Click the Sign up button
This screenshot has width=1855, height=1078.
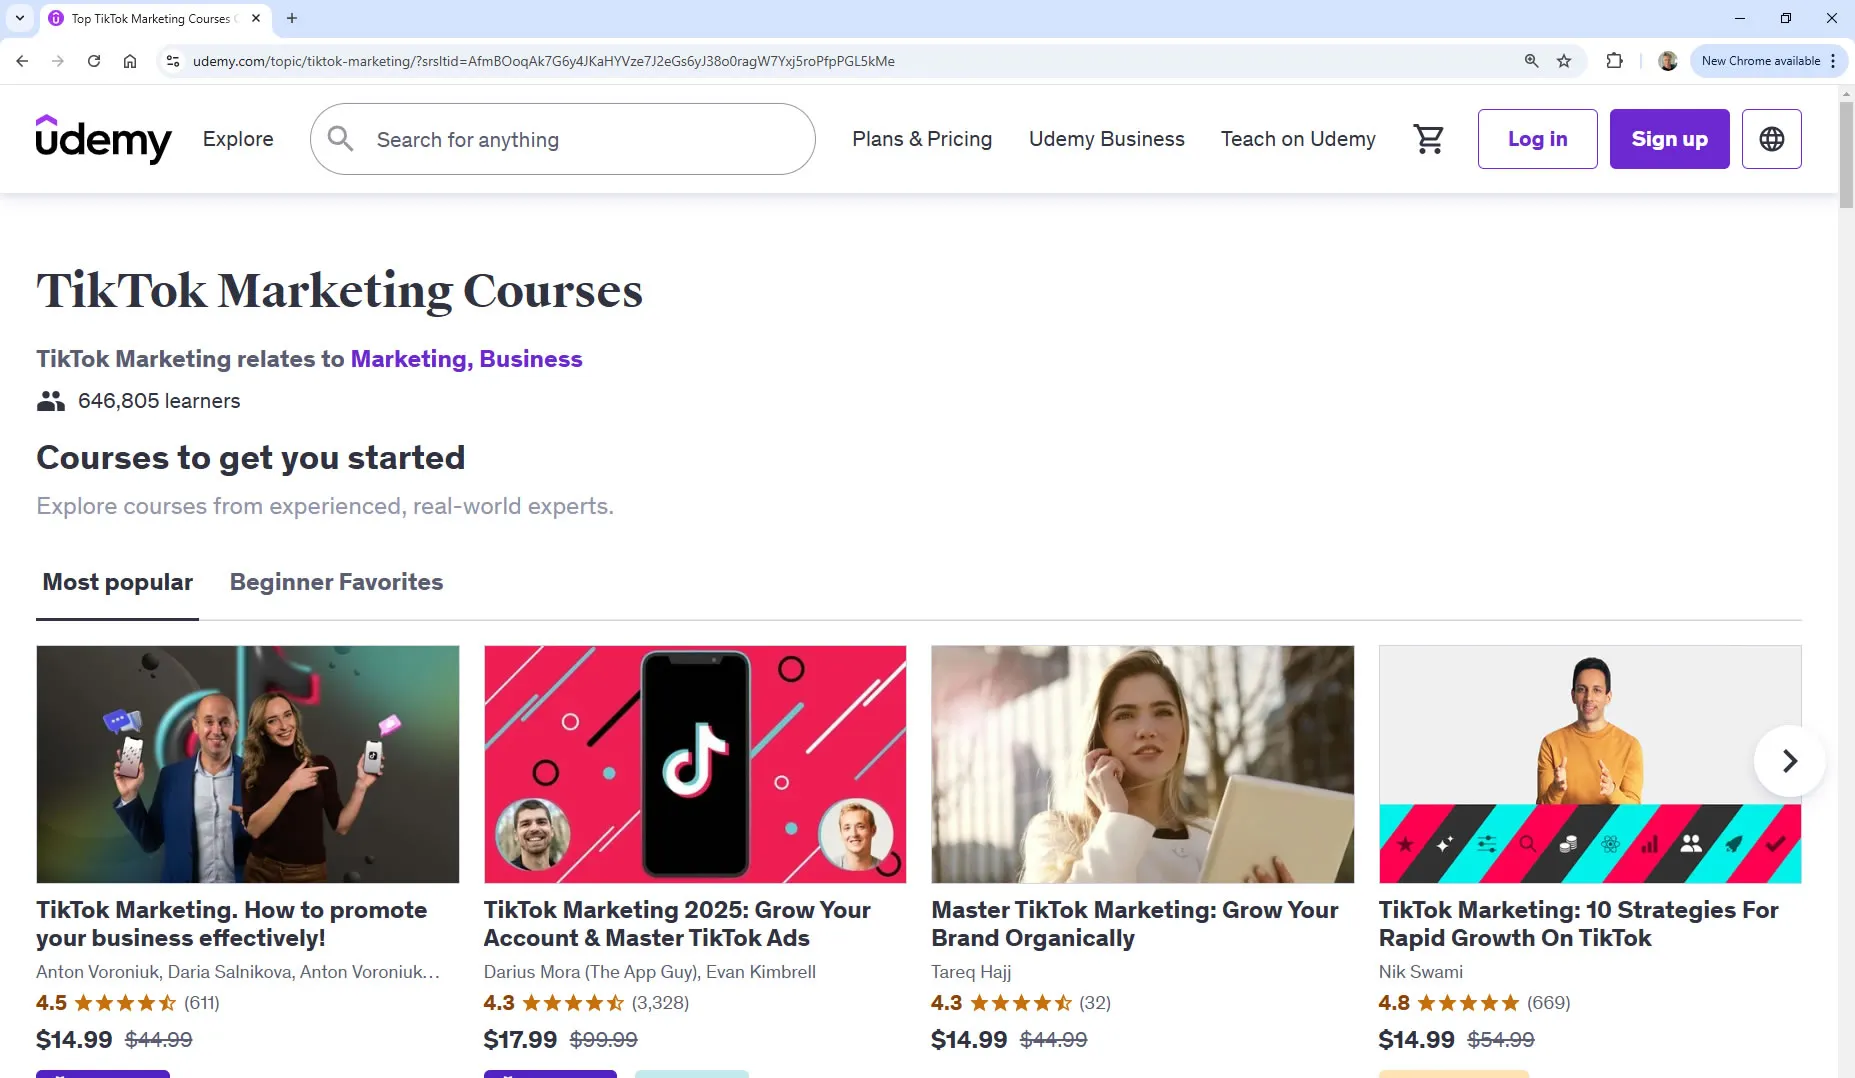1669,139
